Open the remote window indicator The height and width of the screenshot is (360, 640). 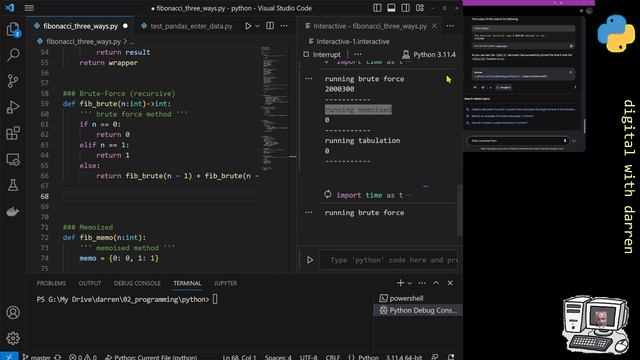9,356
